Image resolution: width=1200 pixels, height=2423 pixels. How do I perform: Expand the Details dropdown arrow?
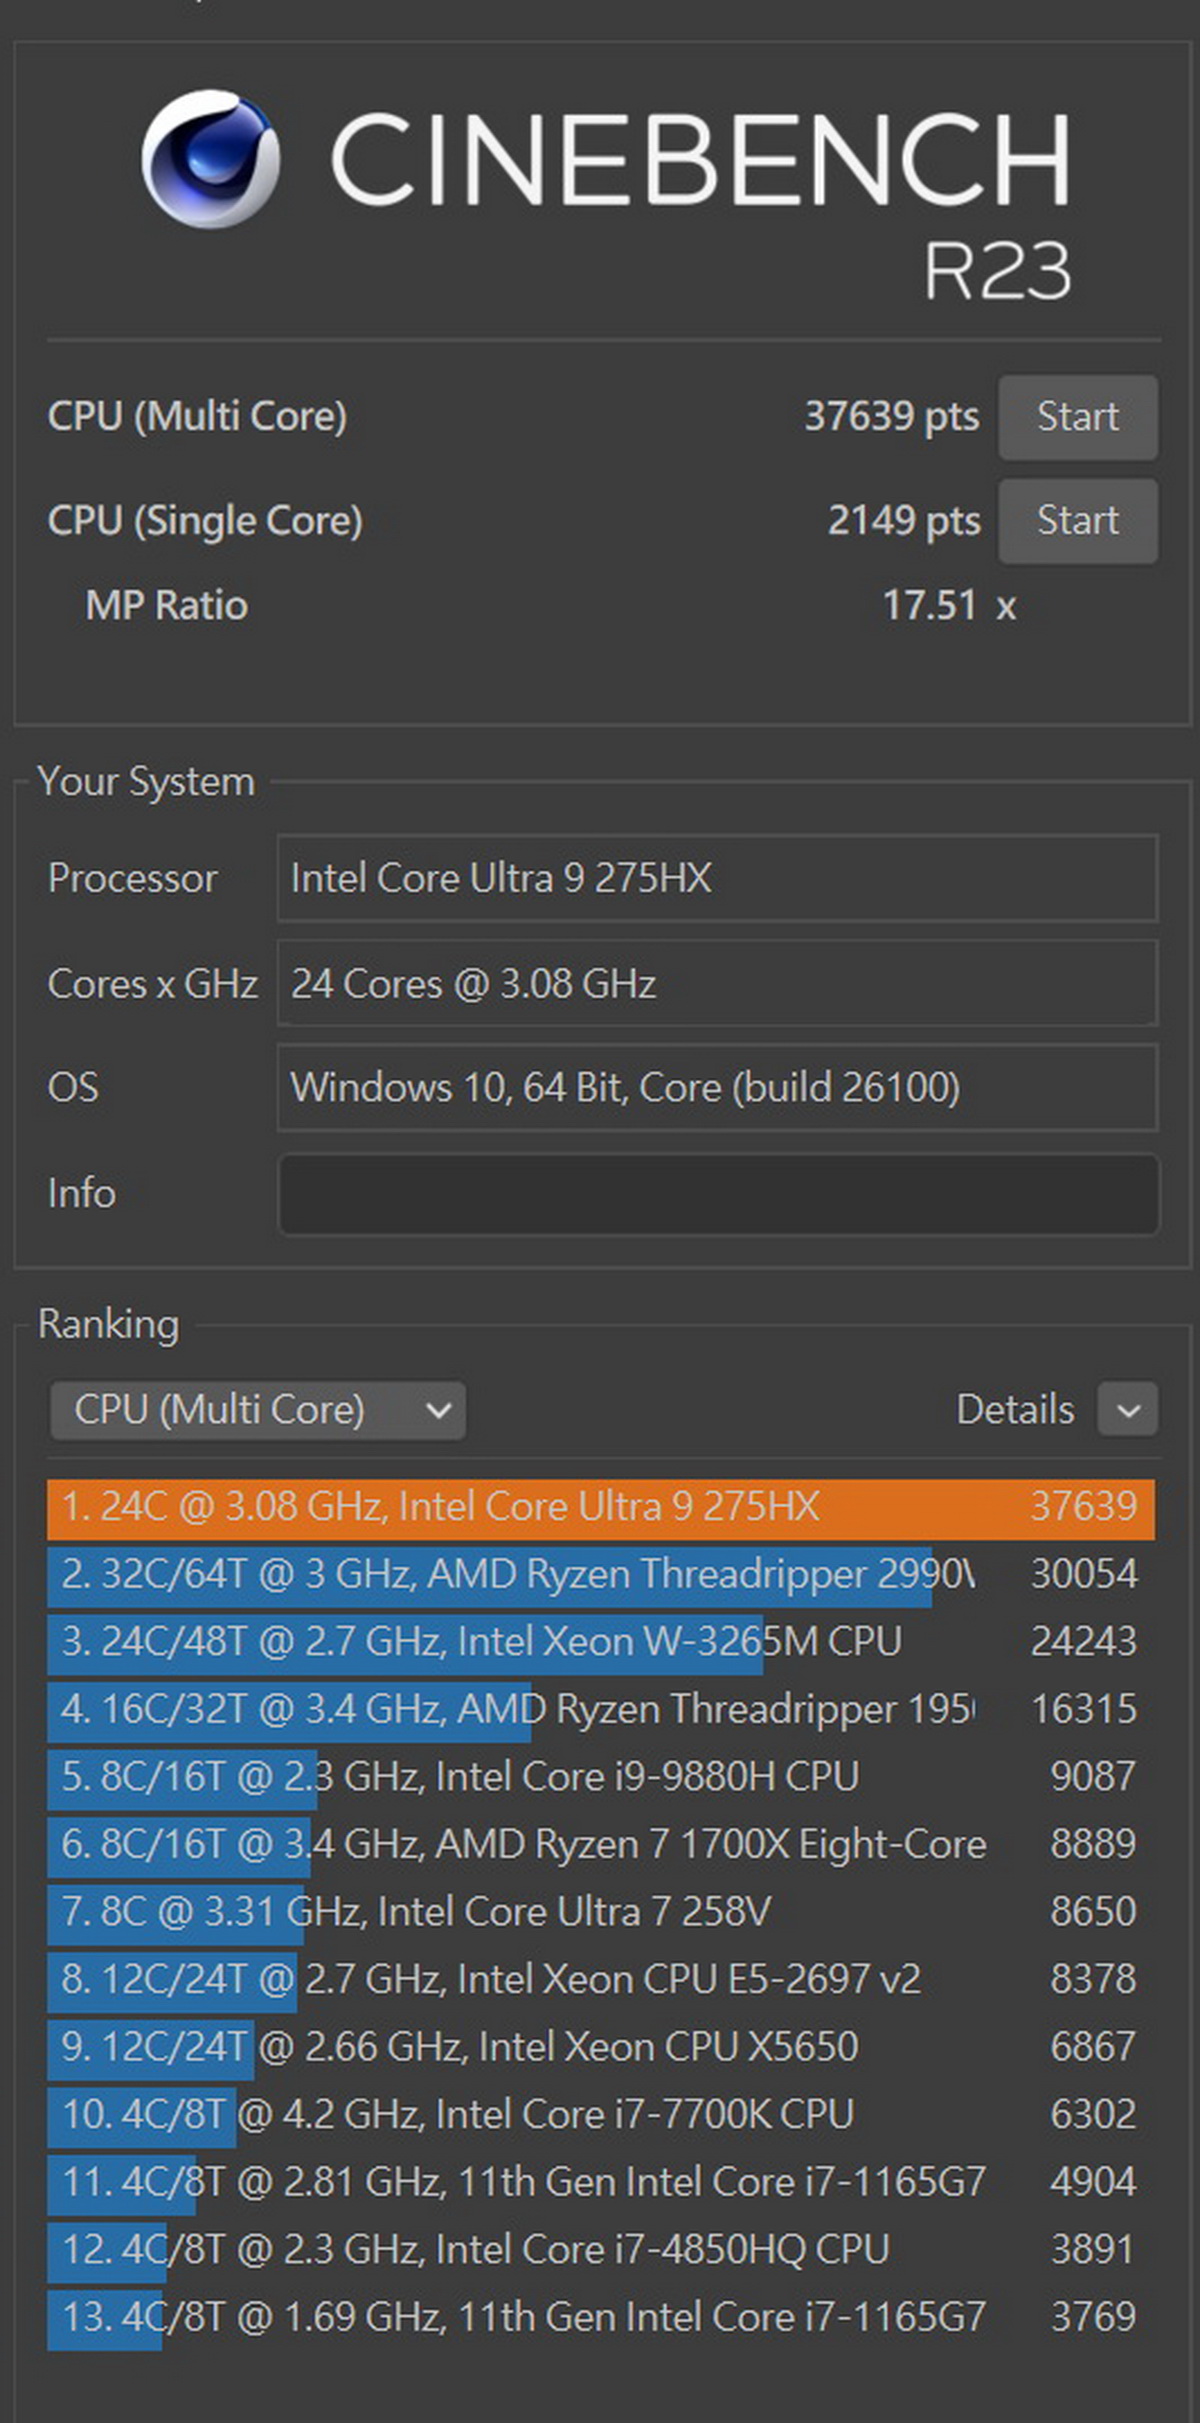[x=1127, y=1410]
